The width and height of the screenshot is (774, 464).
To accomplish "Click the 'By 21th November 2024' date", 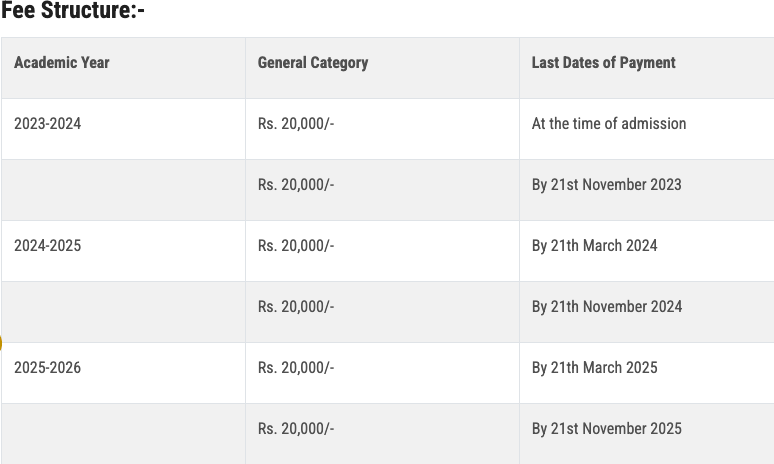I will click(x=607, y=307).
